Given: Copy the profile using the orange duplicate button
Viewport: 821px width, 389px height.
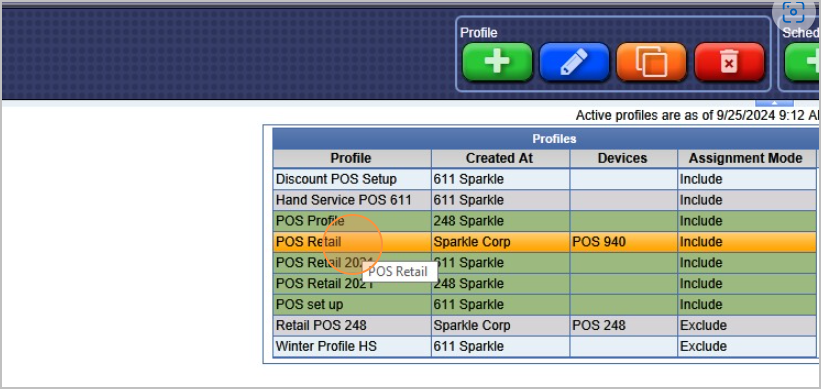Looking at the screenshot, I should [x=651, y=62].
